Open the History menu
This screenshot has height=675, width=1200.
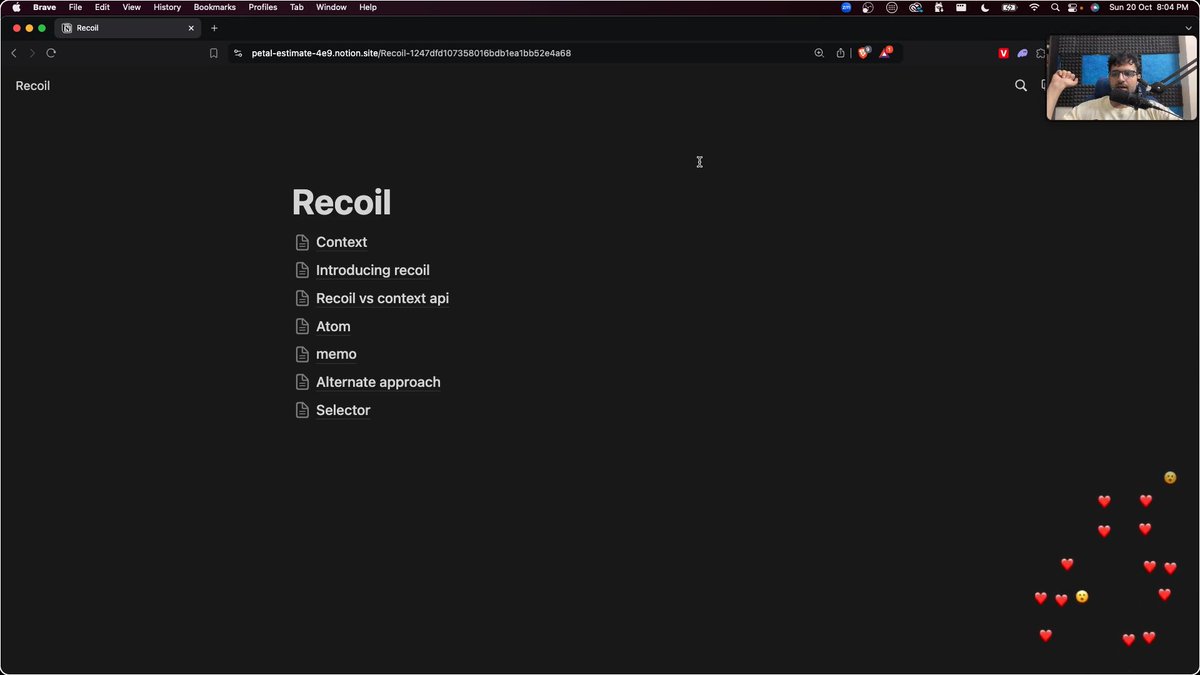click(167, 7)
